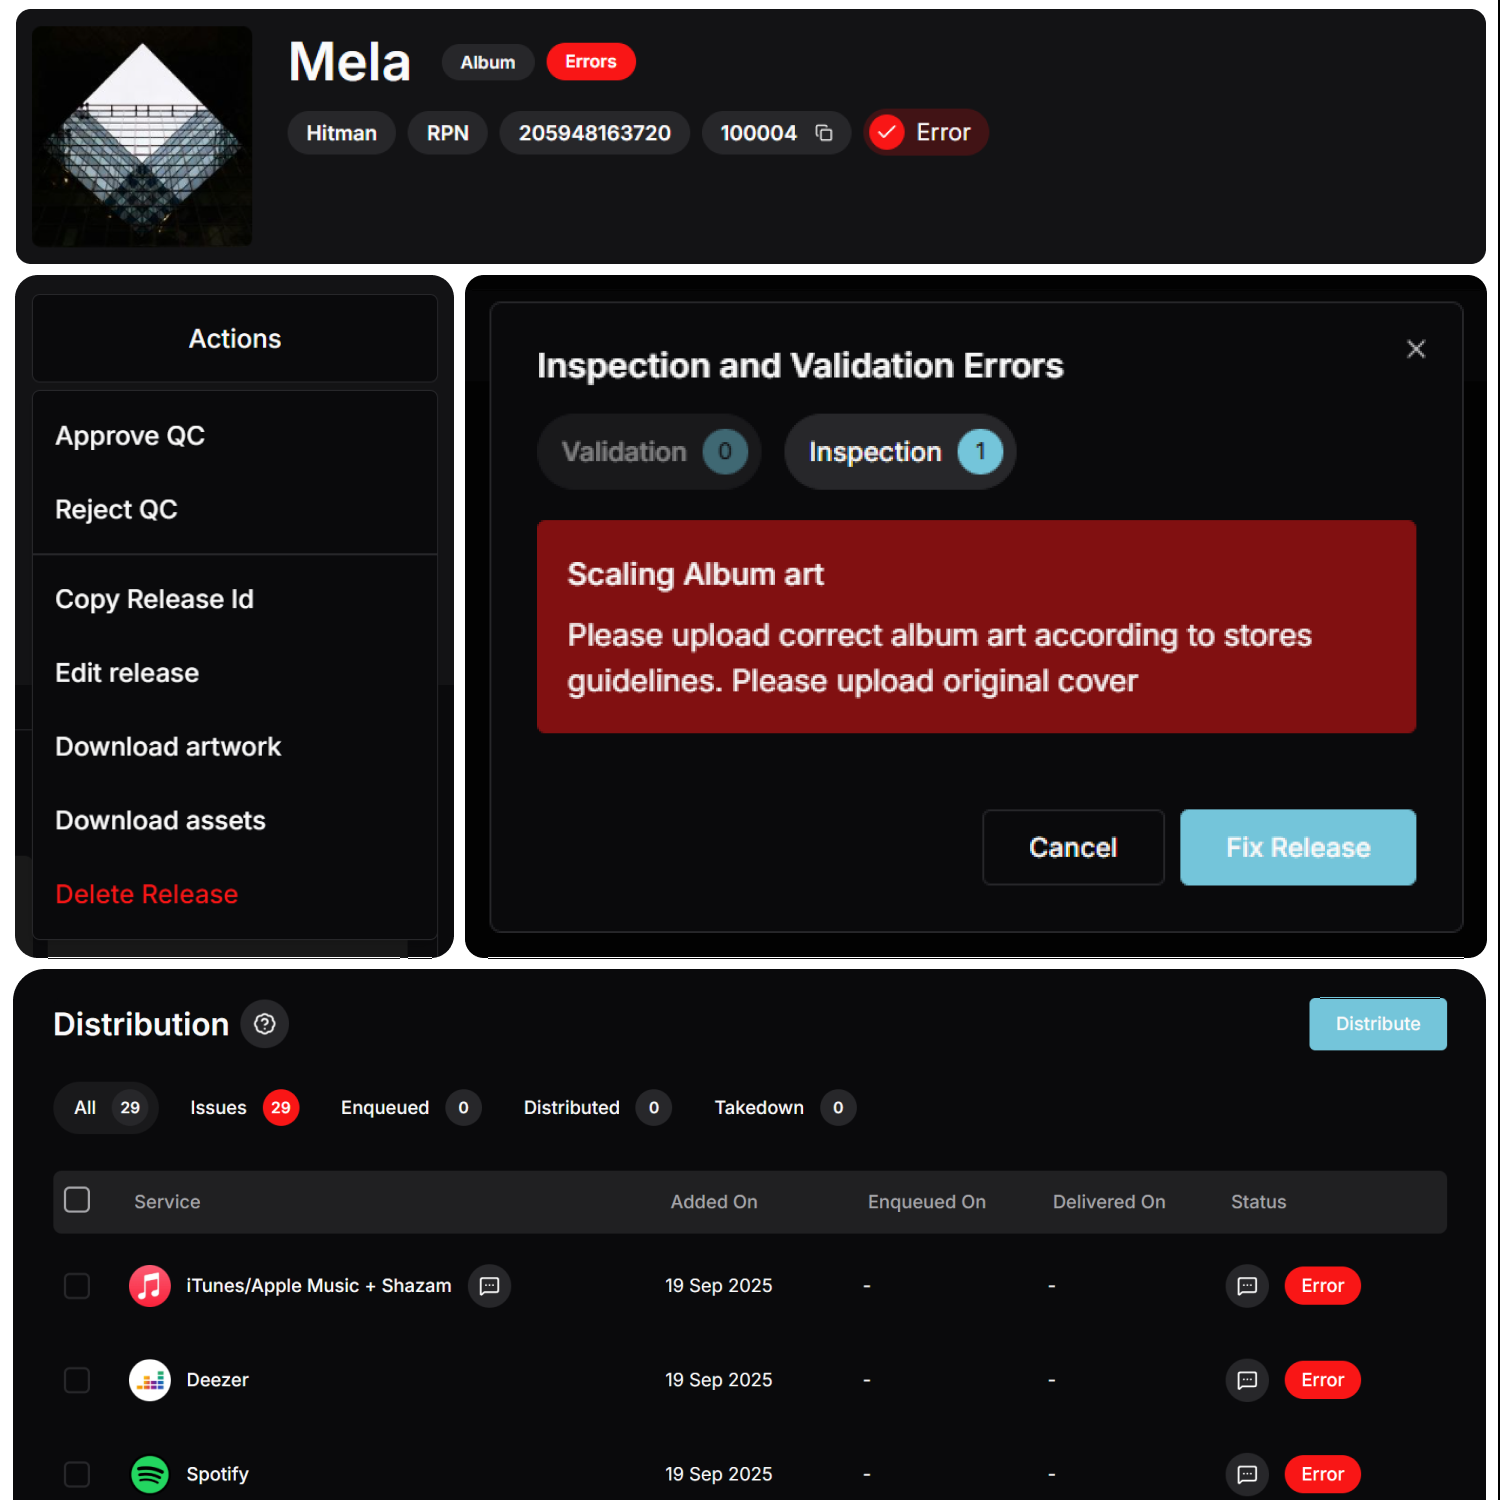
Task: Check the checkbox on the iTunes/Apple Music row
Action: (77, 1286)
